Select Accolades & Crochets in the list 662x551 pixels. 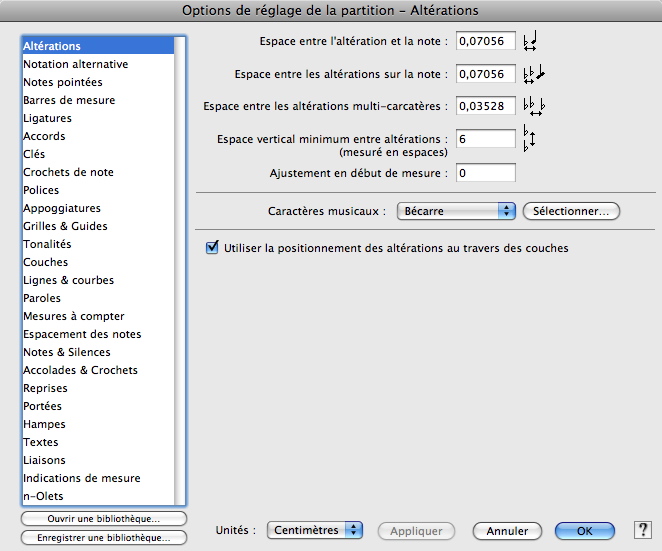click(98, 370)
